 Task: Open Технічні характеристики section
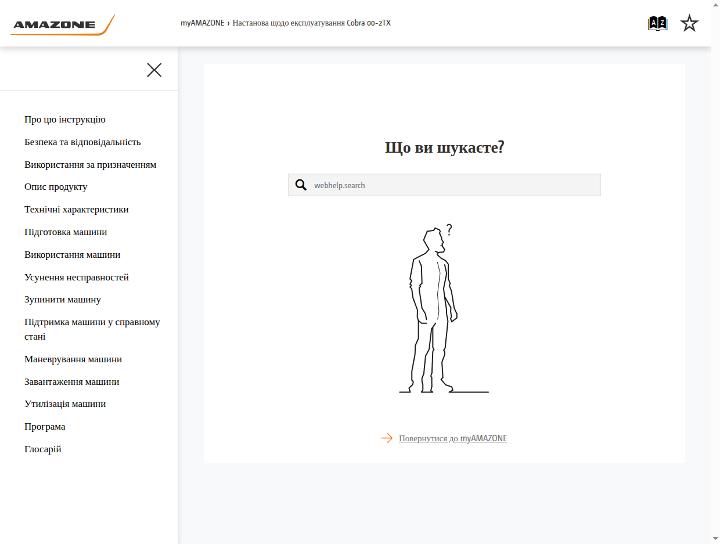point(76,209)
